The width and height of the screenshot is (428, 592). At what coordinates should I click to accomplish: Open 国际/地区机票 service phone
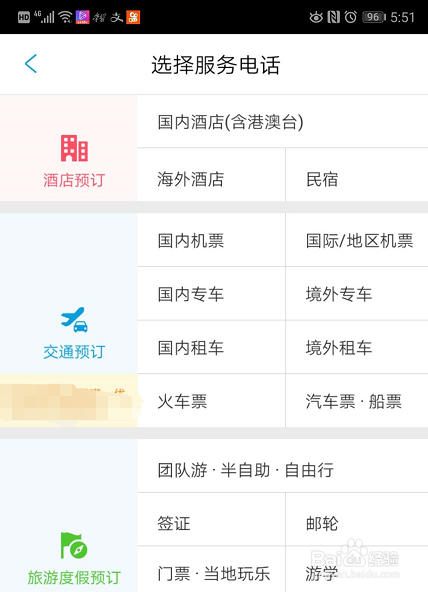pos(357,240)
